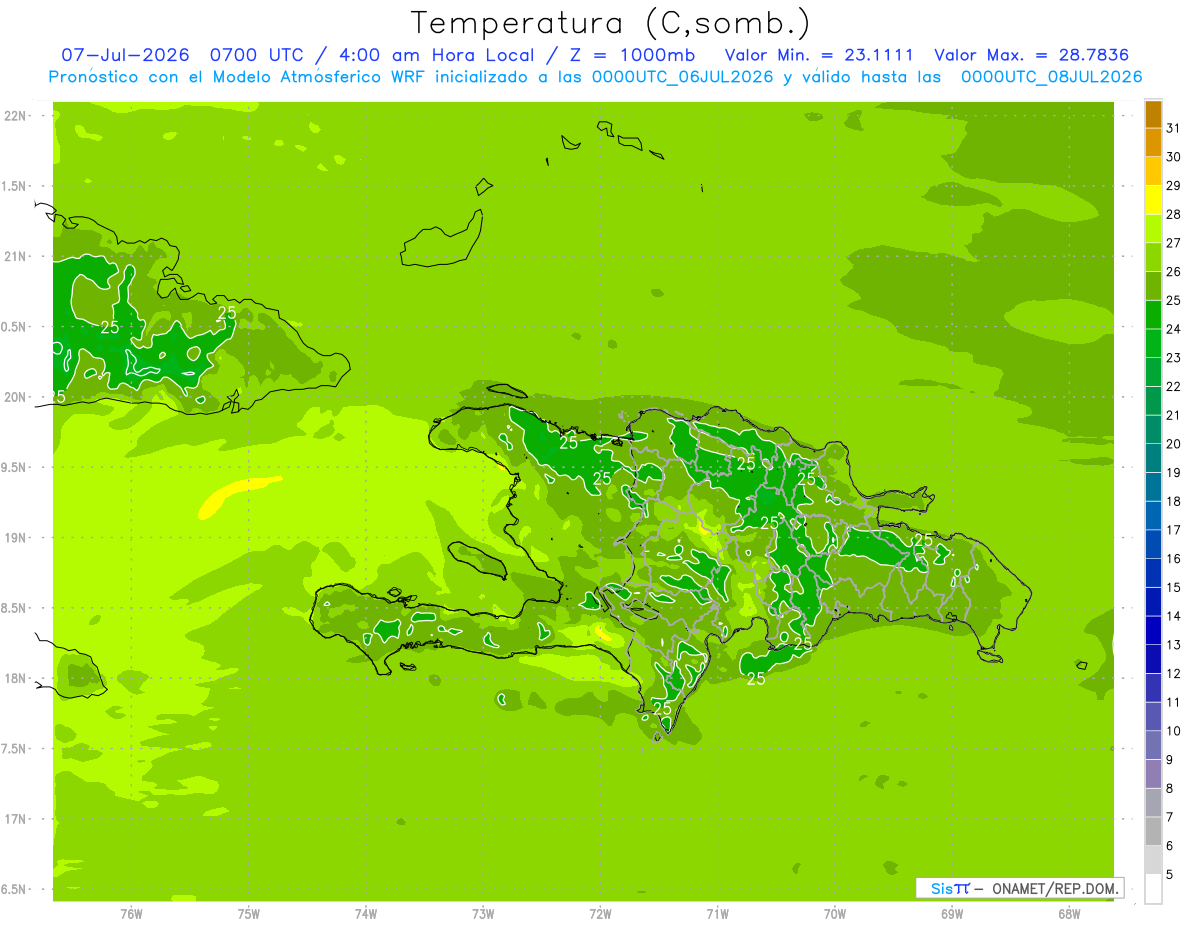The width and height of the screenshot is (1200, 927).
Task: Click the "19N" latitude label
Action: coord(16,538)
